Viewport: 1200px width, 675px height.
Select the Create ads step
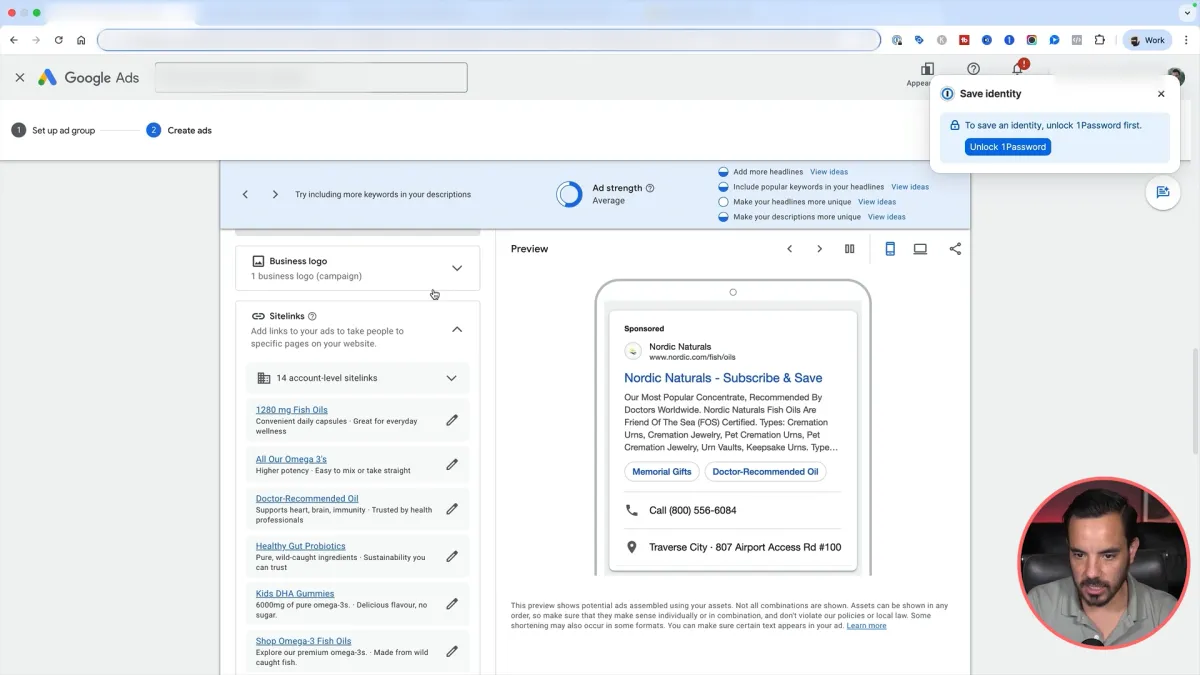point(179,130)
